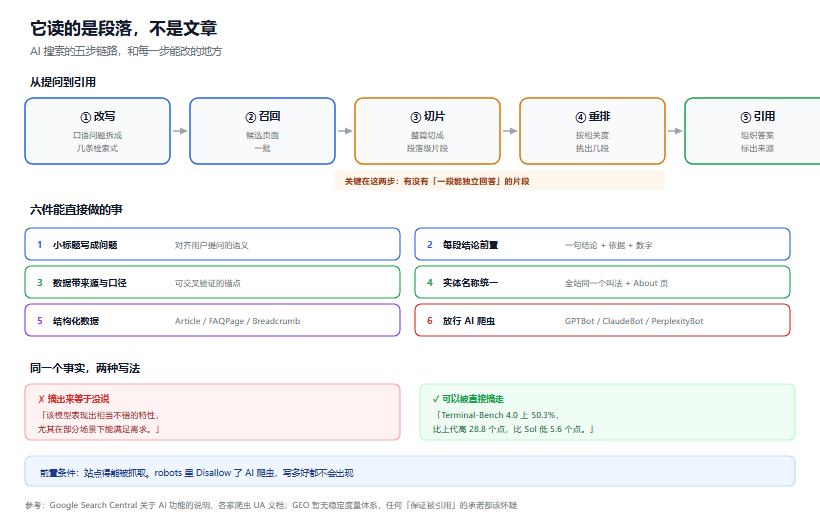Screen dimensions: 820x520
Task: Select the 从提问到引用 section heading
Action: (x=63, y=82)
